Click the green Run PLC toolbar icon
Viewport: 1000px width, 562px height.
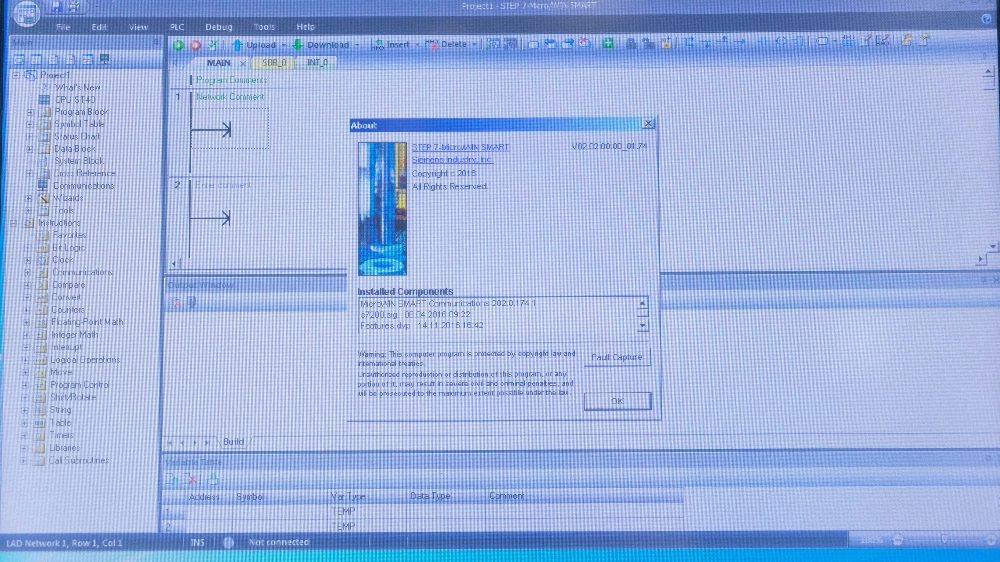coord(178,45)
